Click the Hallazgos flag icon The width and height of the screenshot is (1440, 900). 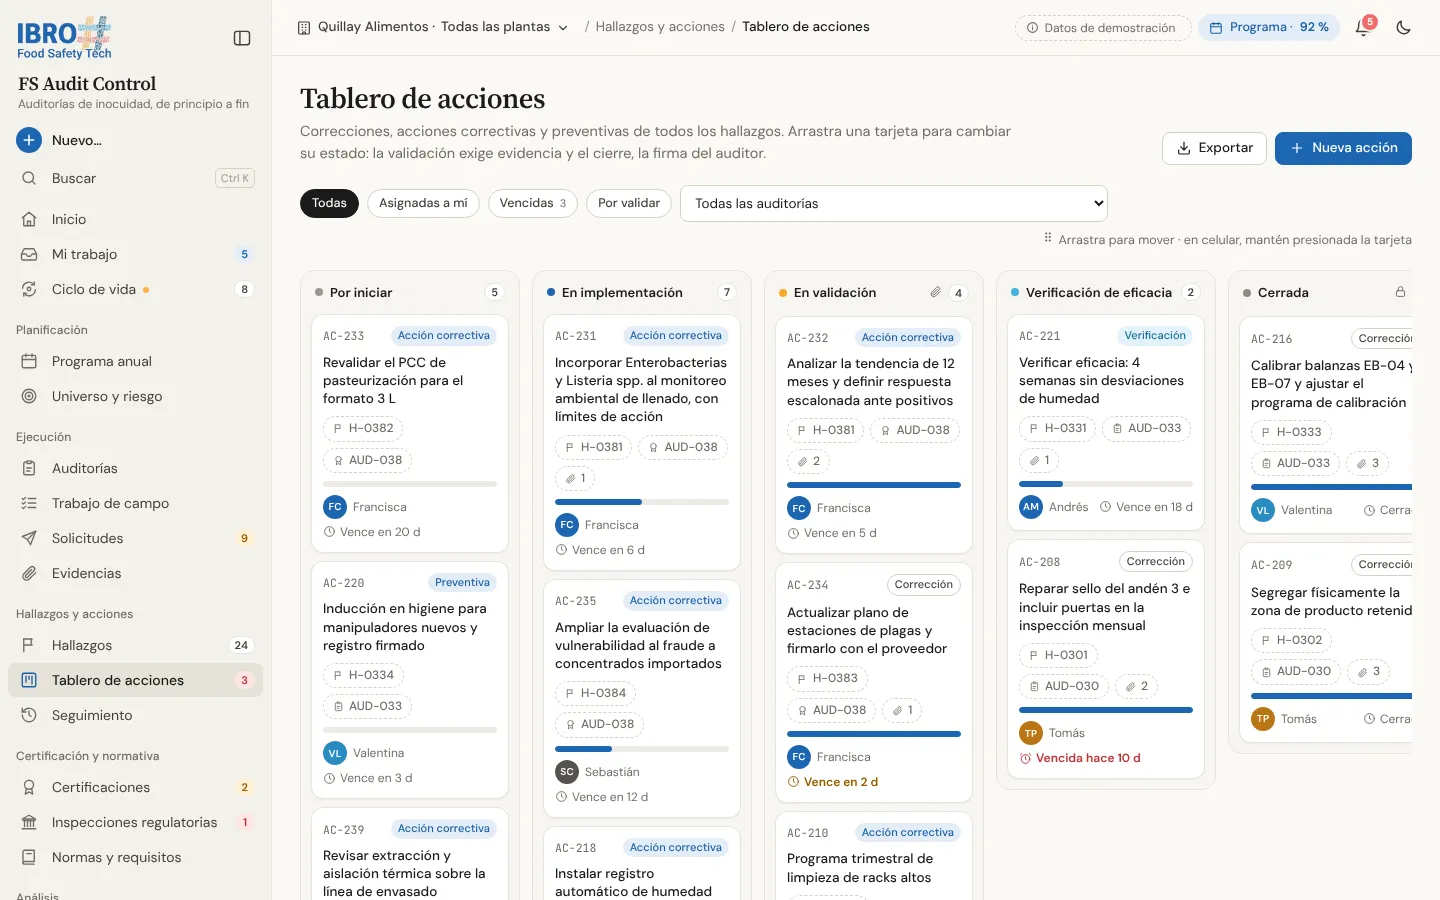click(29, 645)
